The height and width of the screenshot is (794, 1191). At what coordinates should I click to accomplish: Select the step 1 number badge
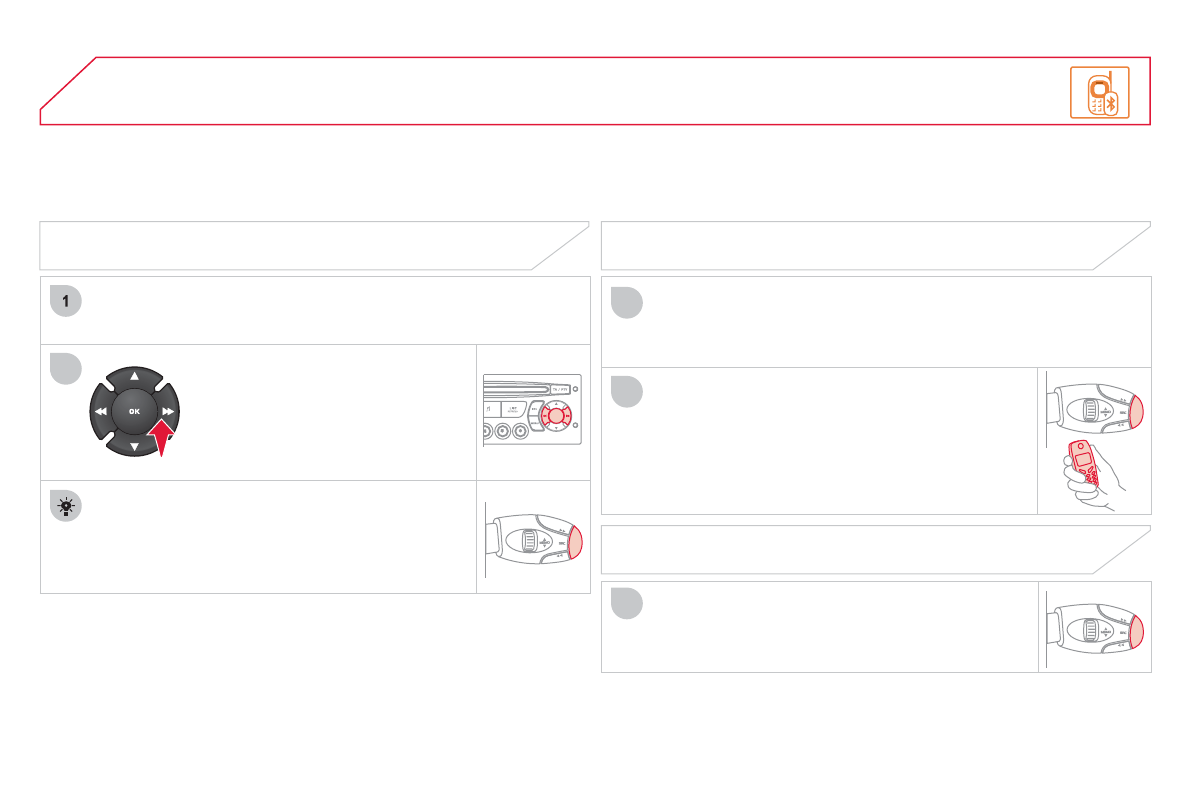(x=64, y=302)
